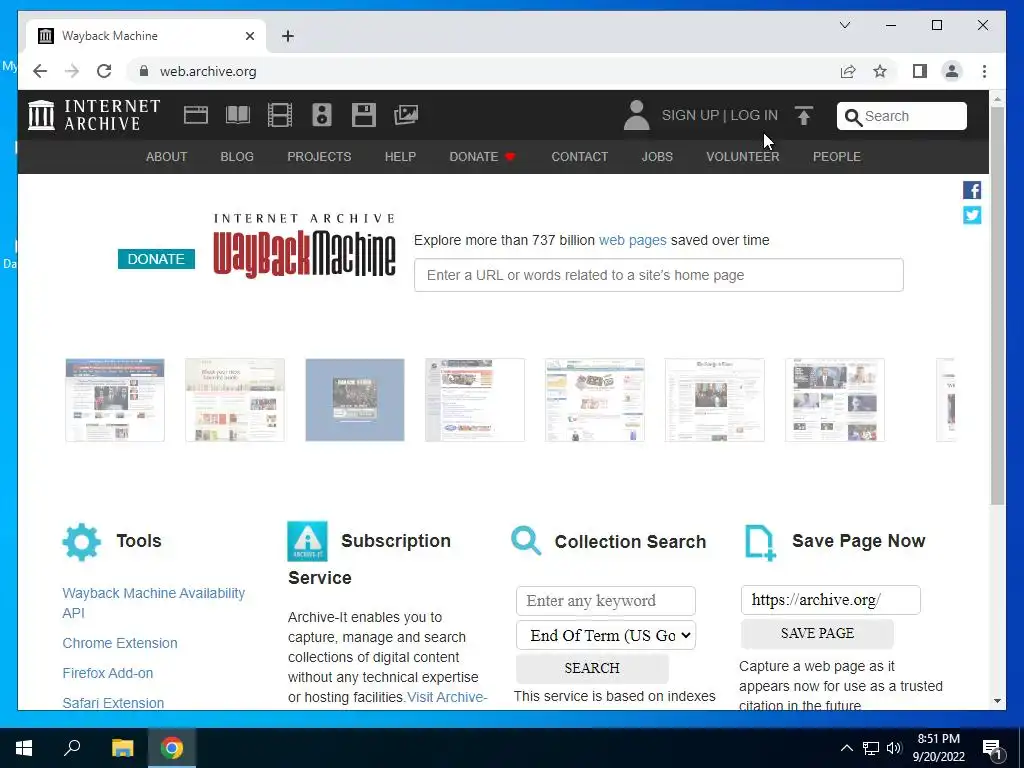This screenshot has width=1024, height=768.
Task: Open the notification center icon
Action: [993, 748]
